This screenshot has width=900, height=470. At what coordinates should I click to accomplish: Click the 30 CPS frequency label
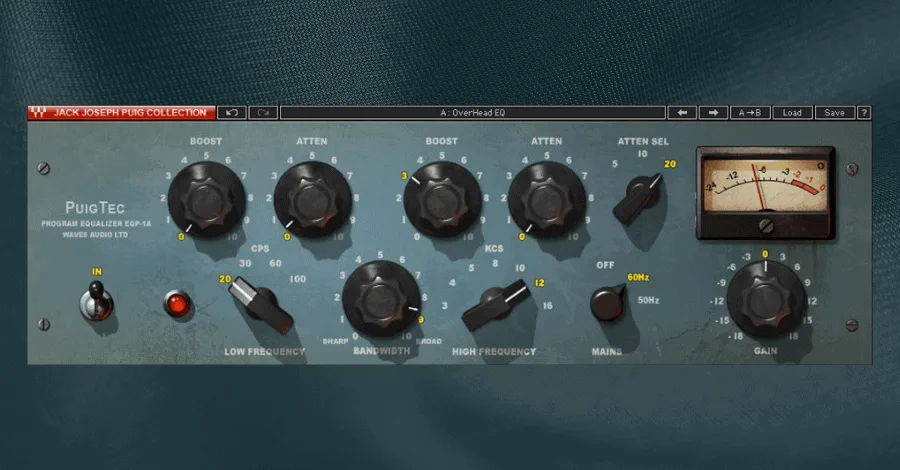245,263
